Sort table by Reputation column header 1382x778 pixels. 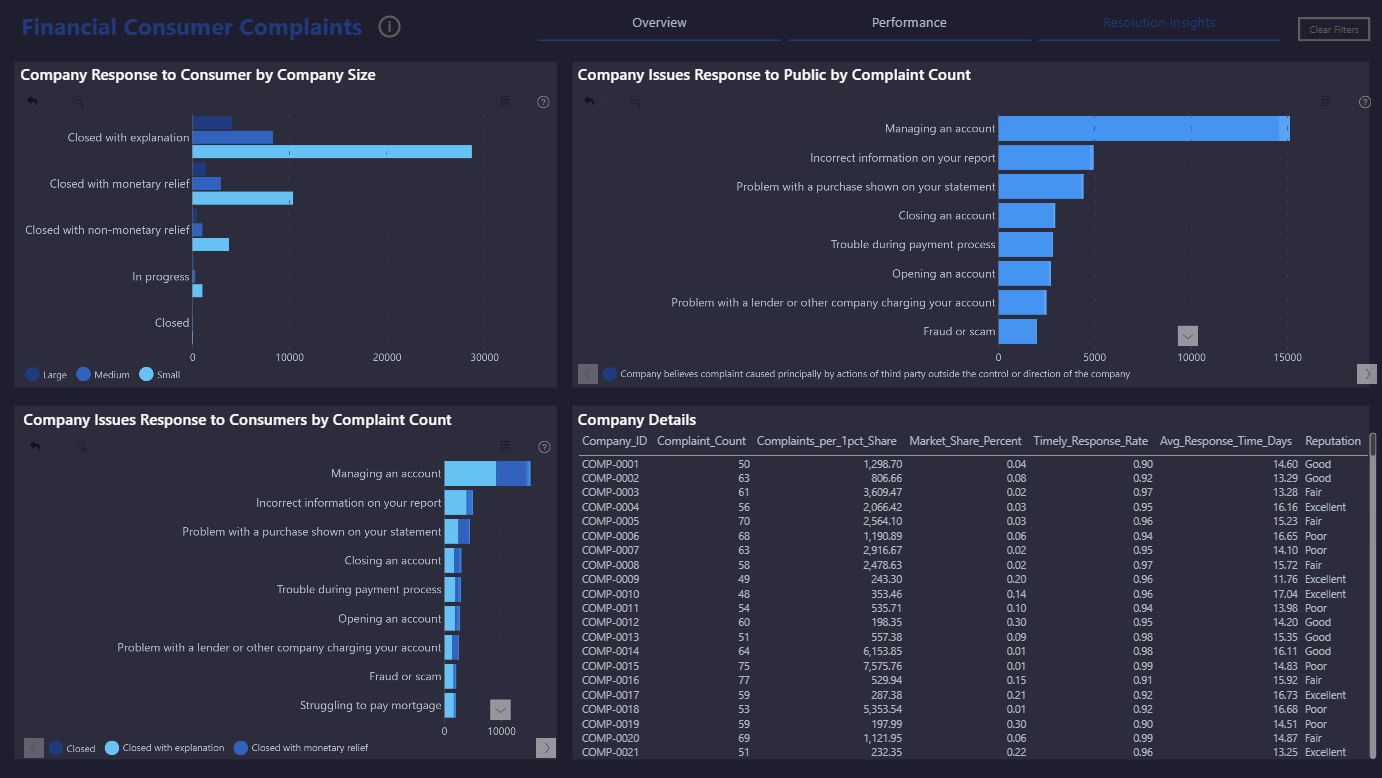(1333, 441)
